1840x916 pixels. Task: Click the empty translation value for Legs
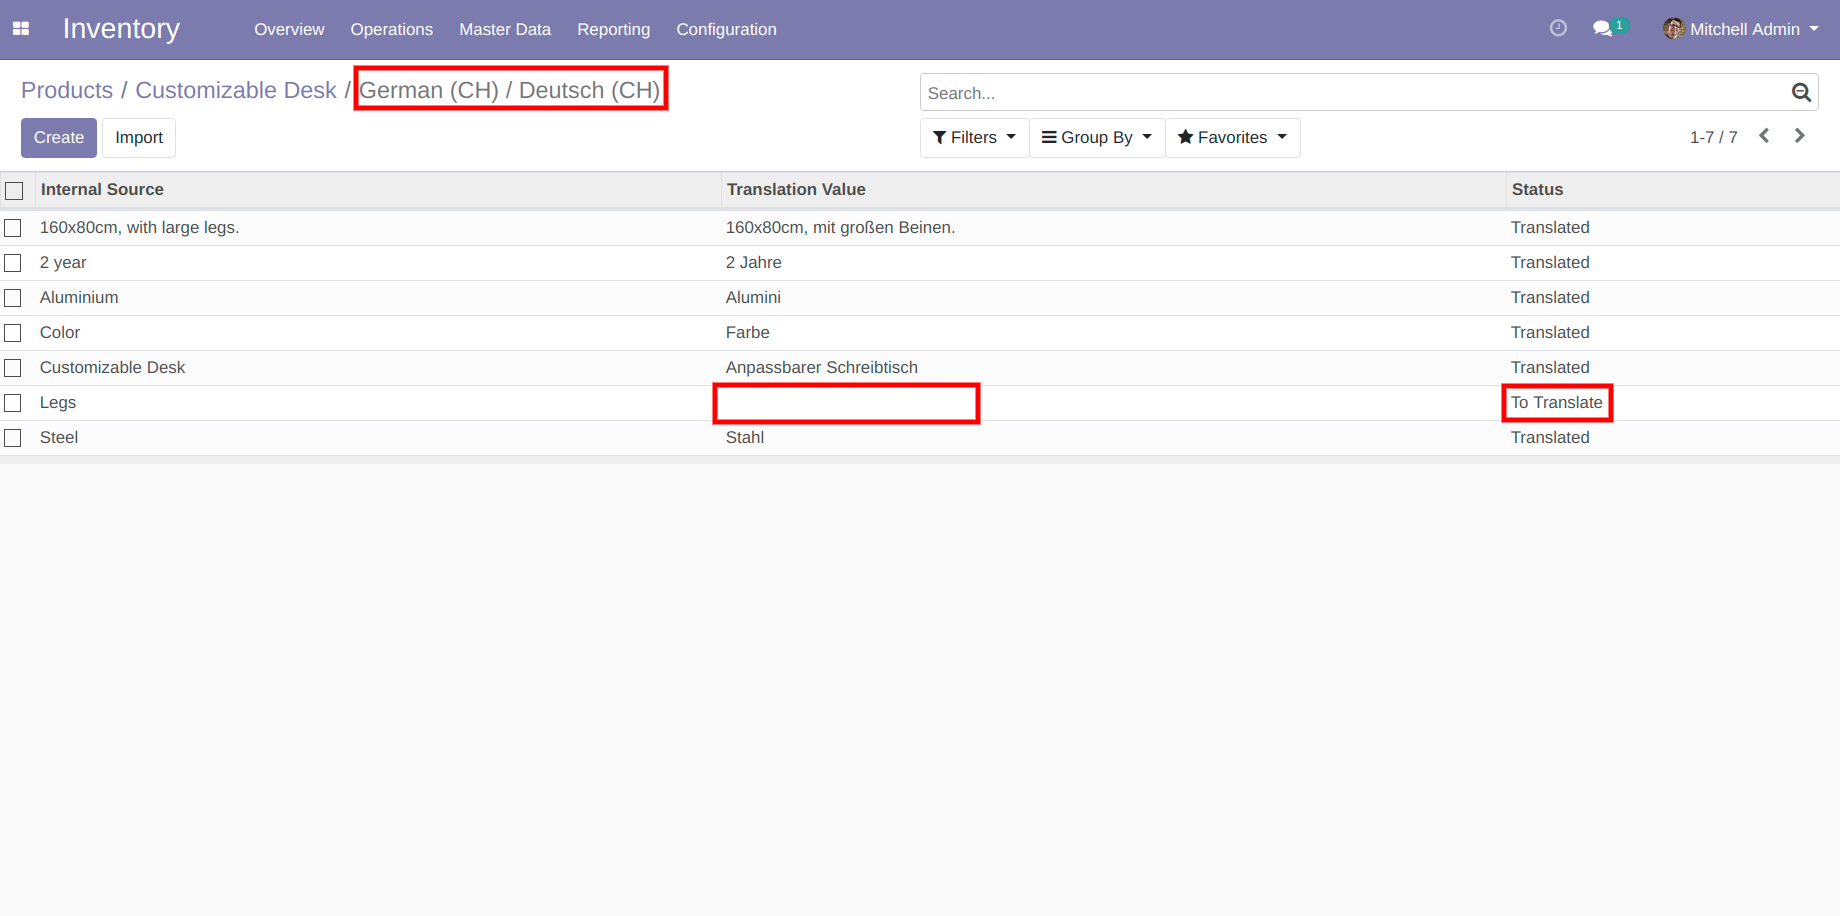pyautogui.click(x=846, y=403)
